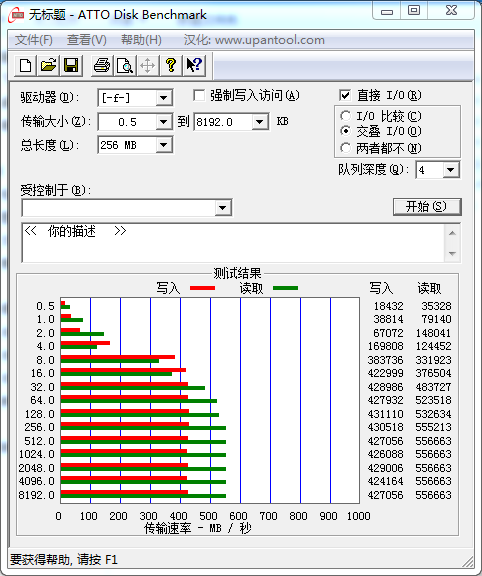Click the red 写入 legend swatch
The height and width of the screenshot is (576, 482).
point(202,288)
